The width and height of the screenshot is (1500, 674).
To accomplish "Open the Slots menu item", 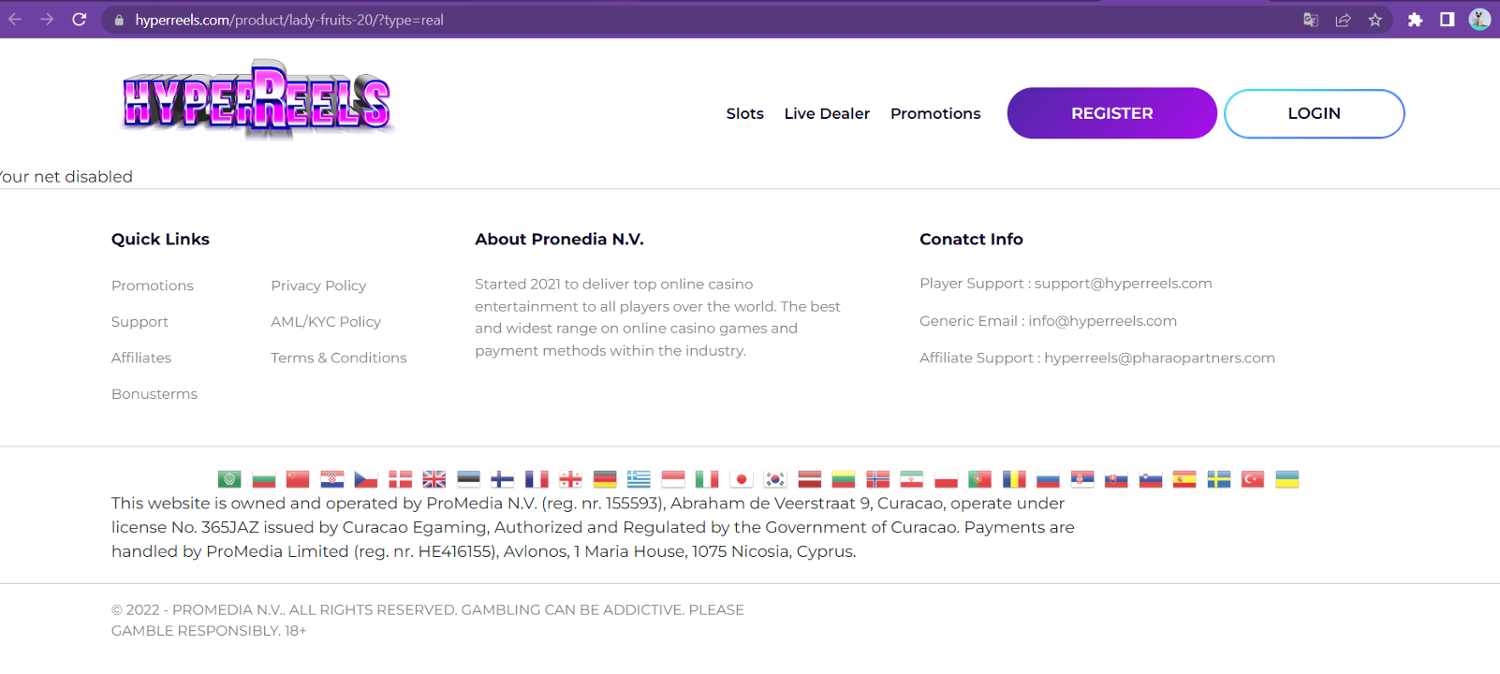I will click(x=745, y=114).
